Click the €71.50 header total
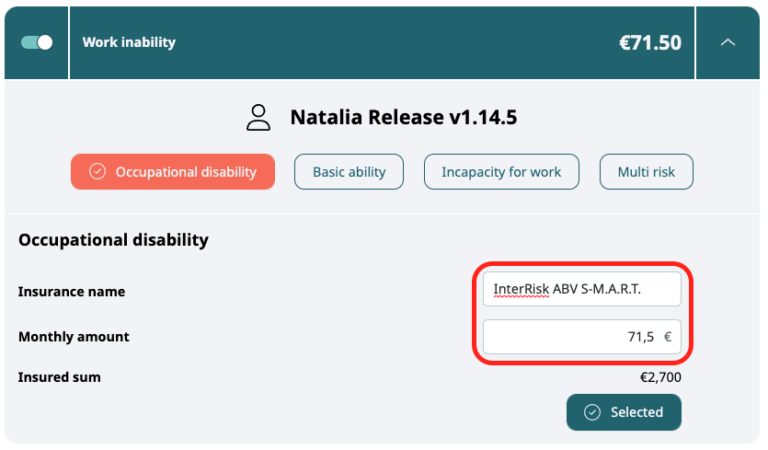The image size is (768, 450). [x=650, y=43]
